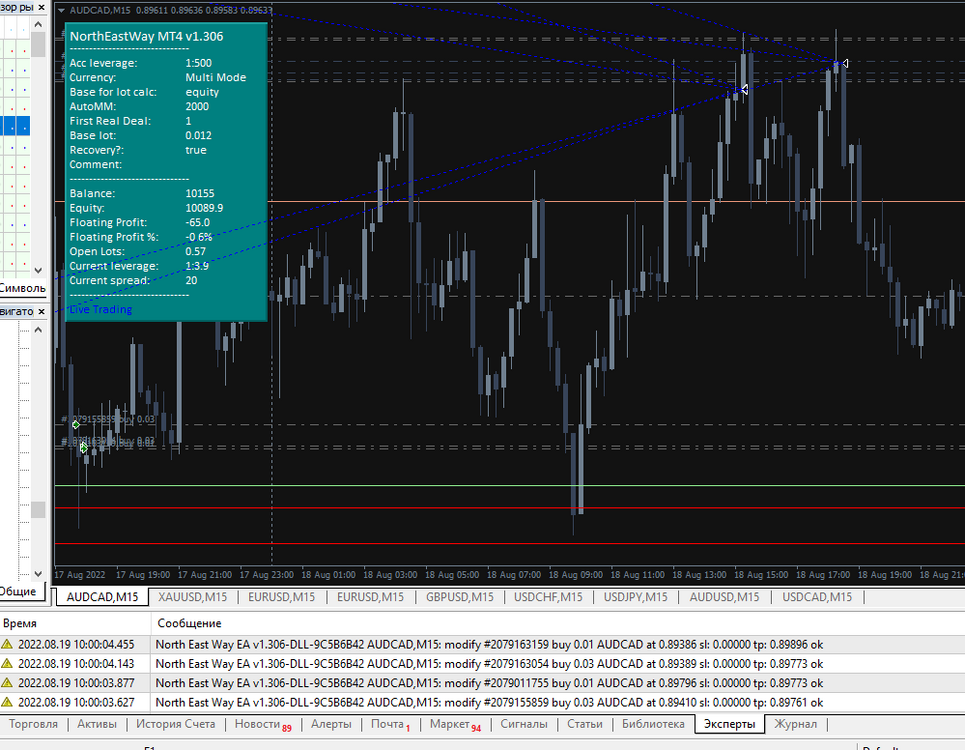Open the Сигналы tab

point(524,724)
